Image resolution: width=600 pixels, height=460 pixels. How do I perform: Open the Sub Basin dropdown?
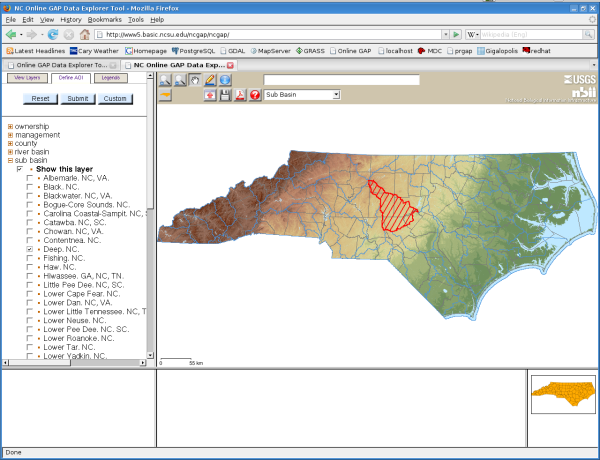click(x=302, y=95)
